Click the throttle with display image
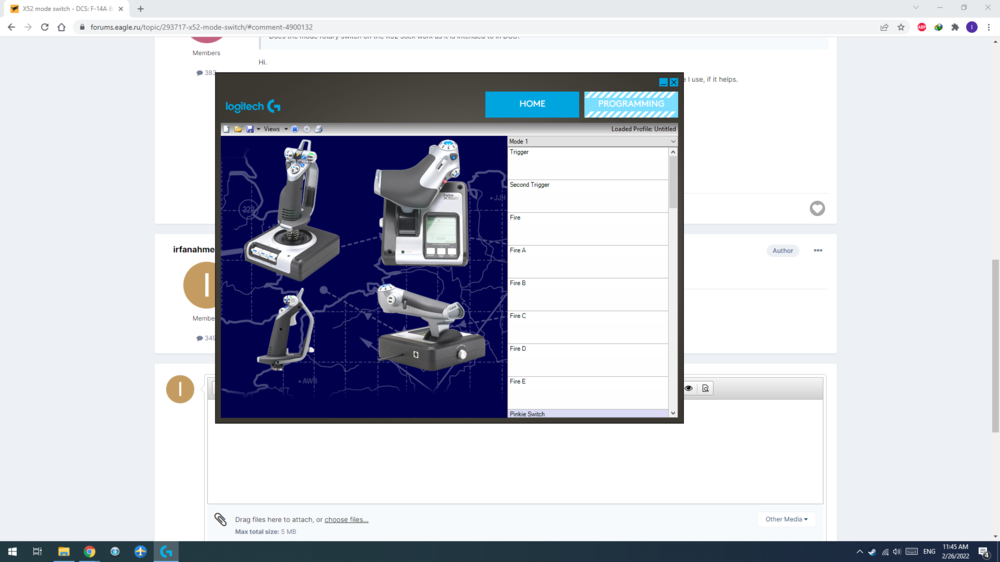 tap(422, 203)
